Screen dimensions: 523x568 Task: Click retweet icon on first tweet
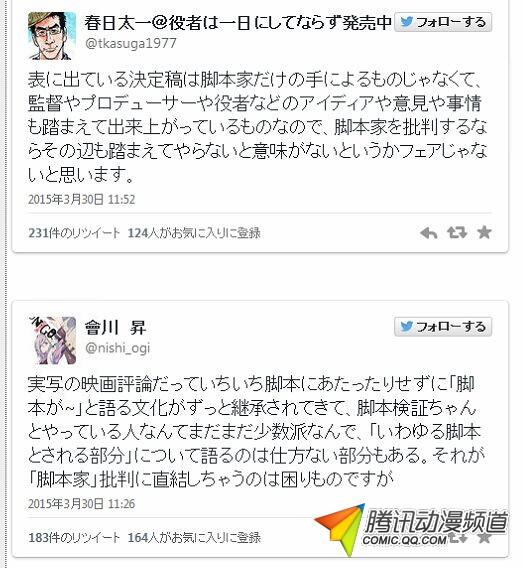[x=457, y=233]
